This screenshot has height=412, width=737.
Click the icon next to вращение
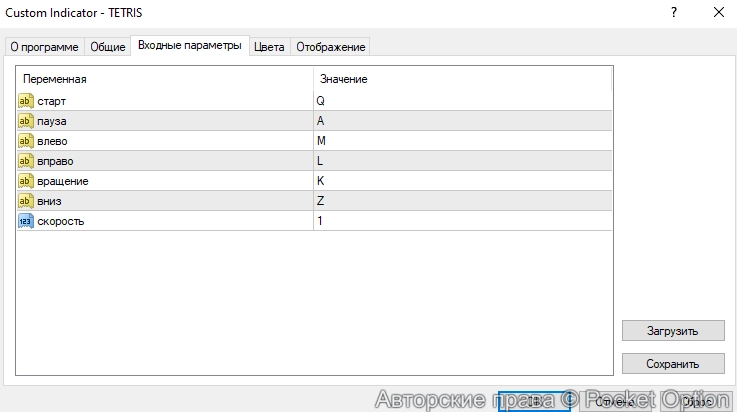pos(26,181)
